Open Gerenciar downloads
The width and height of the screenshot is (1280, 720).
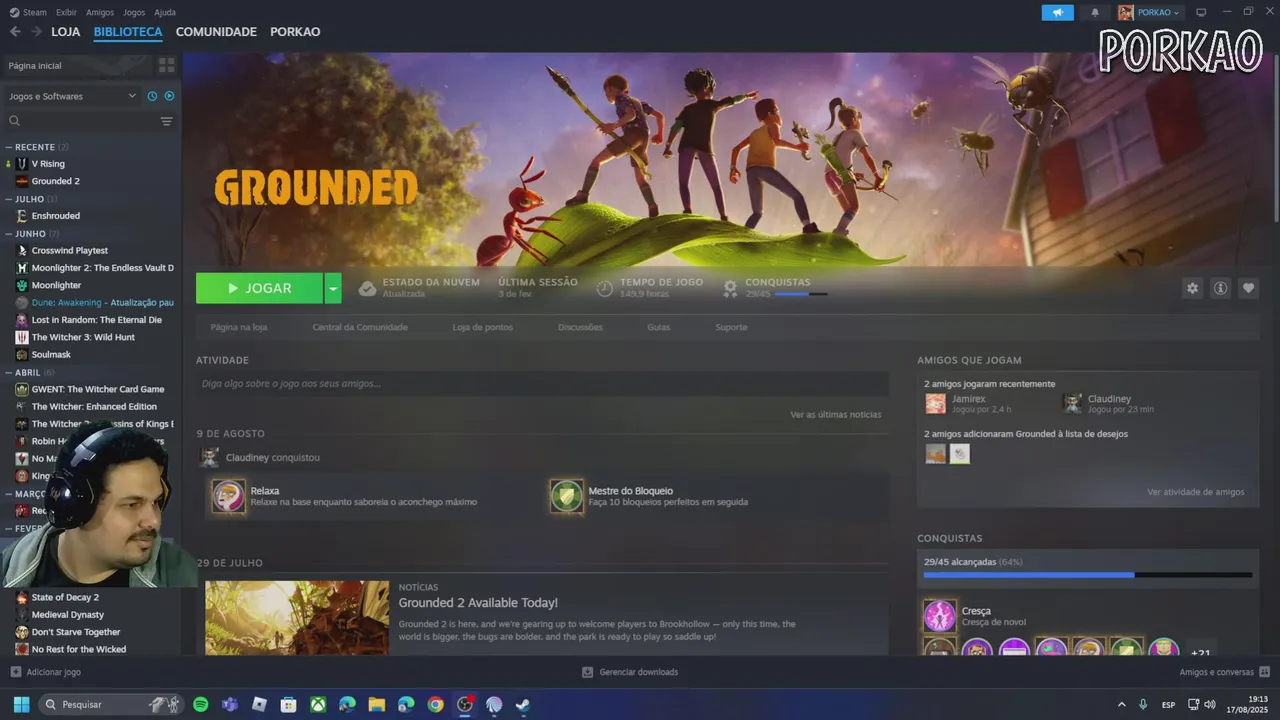pos(630,672)
